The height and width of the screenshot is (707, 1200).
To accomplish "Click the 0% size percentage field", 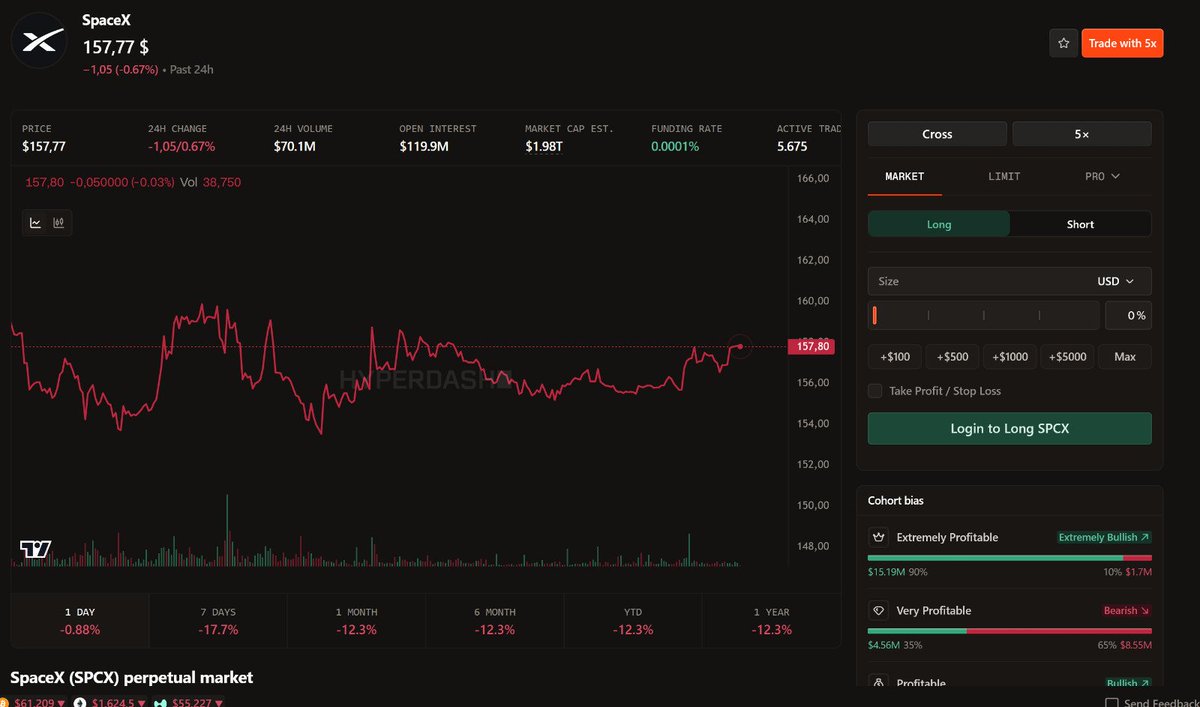I will click(1128, 315).
